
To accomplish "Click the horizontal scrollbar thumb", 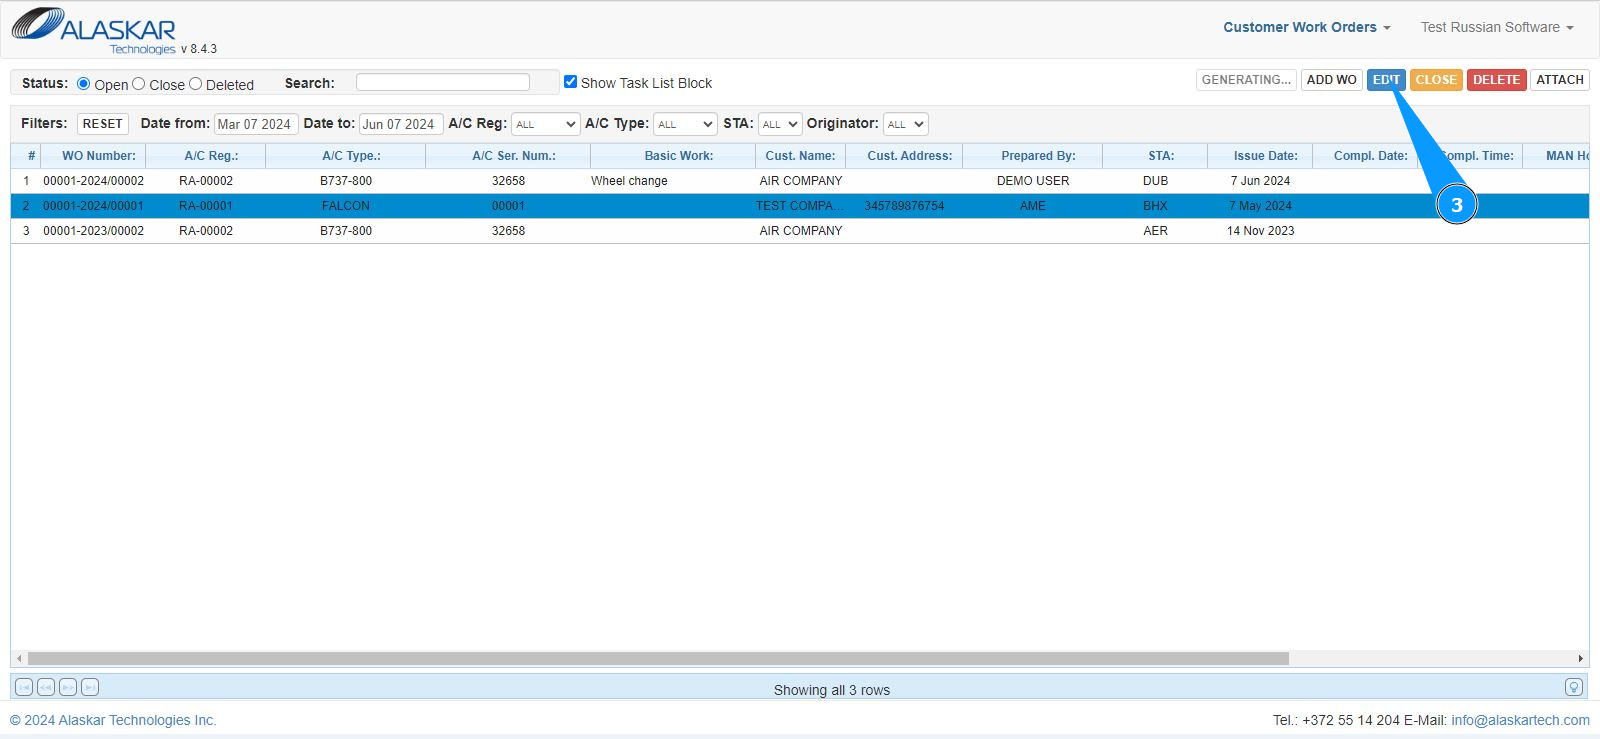I will [x=658, y=658].
